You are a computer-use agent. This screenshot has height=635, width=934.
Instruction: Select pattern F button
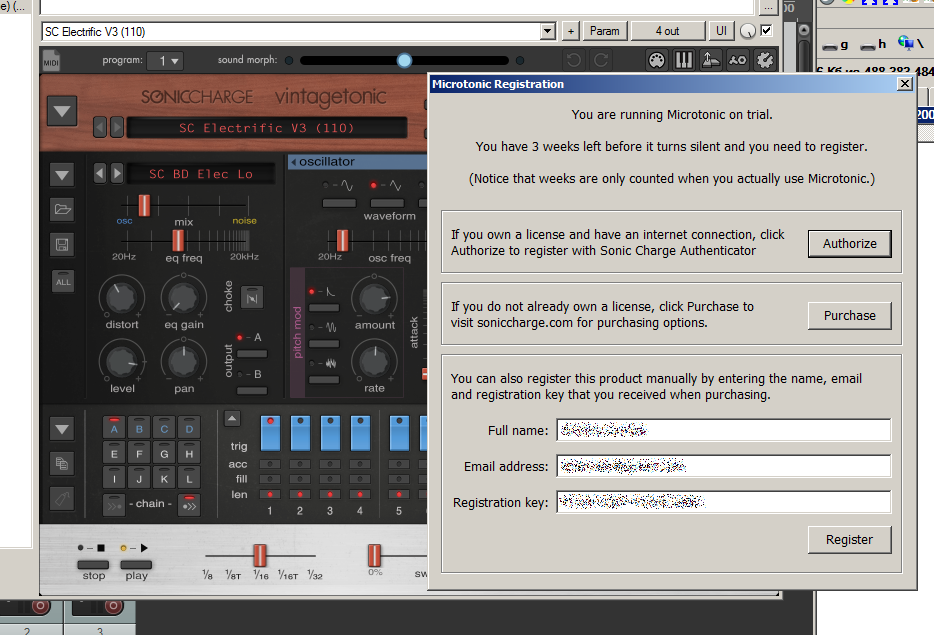139,453
